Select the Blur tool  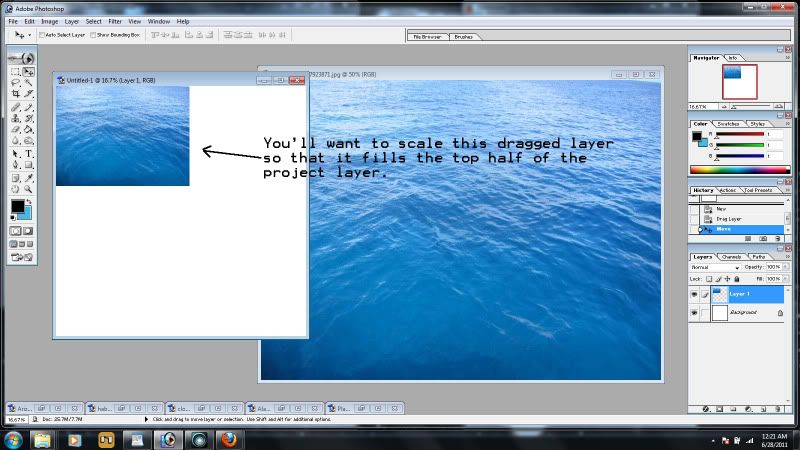coord(15,141)
